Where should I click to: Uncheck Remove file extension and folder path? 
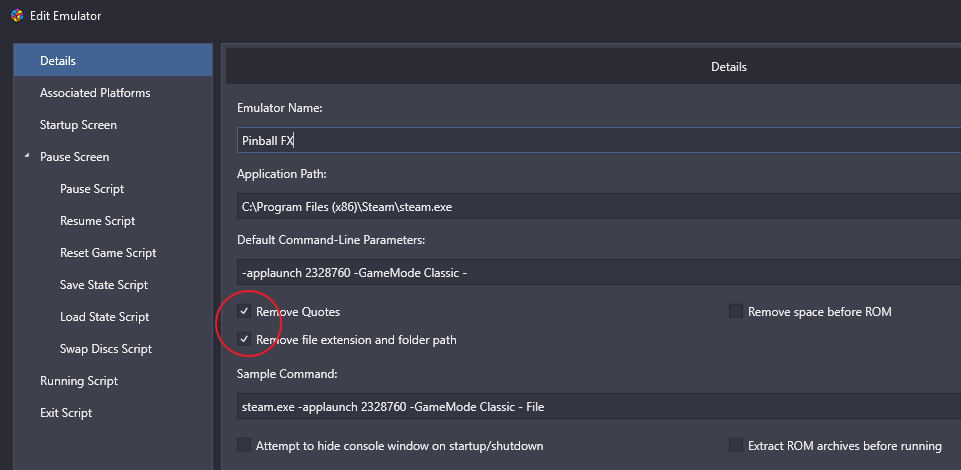244,339
